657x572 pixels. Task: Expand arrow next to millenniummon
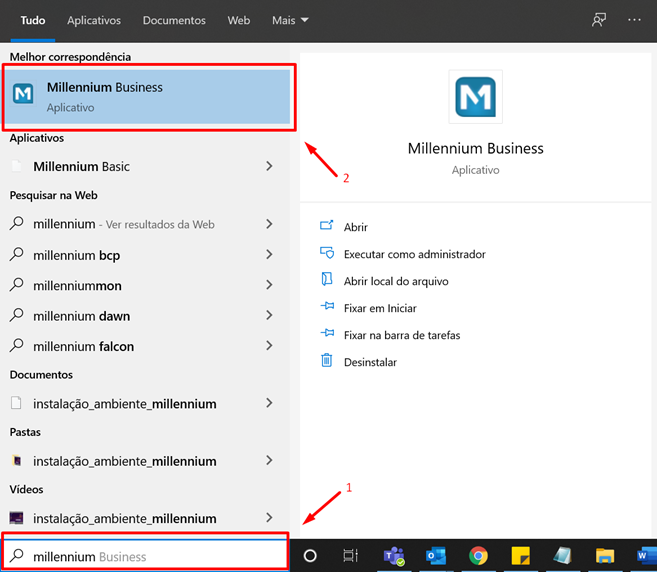pos(269,285)
